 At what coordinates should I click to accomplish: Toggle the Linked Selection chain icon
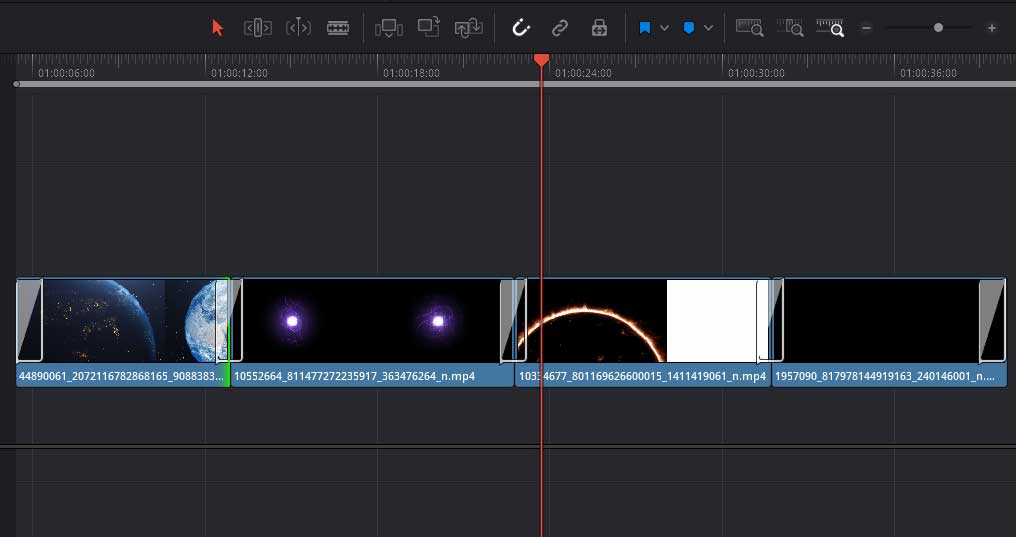point(560,28)
